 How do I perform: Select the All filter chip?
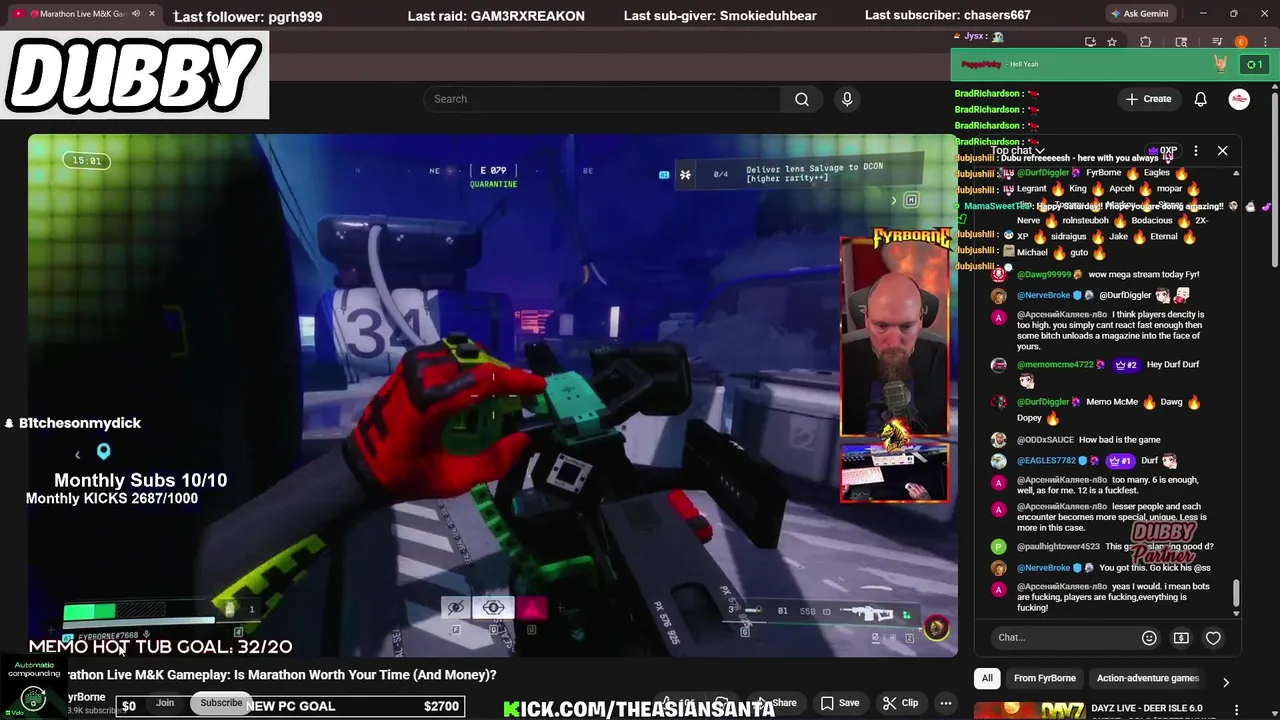tap(987, 678)
